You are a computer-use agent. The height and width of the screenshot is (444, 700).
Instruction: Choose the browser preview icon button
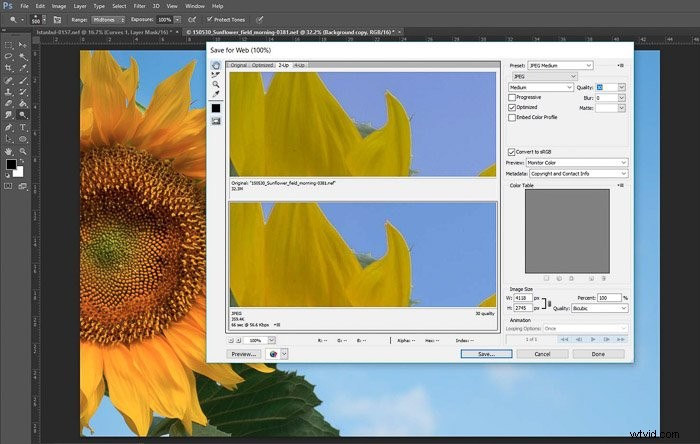tap(273, 354)
